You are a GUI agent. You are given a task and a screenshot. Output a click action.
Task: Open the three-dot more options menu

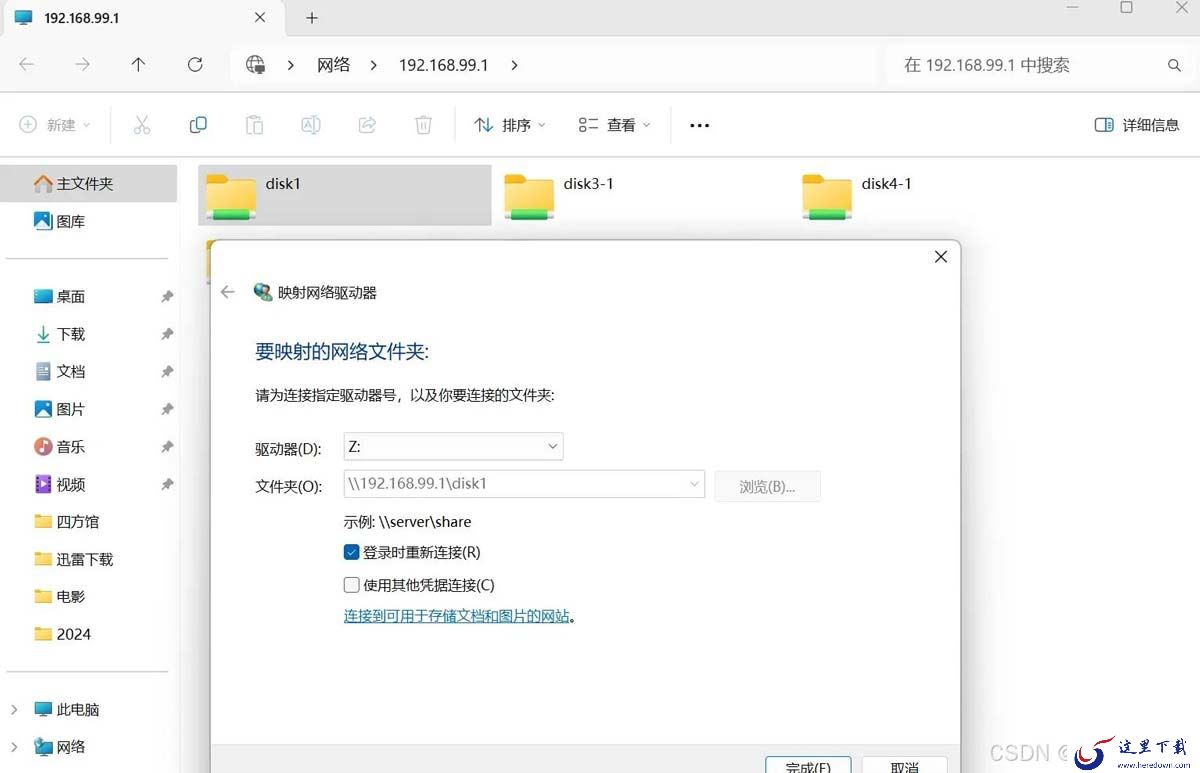click(700, 125)
